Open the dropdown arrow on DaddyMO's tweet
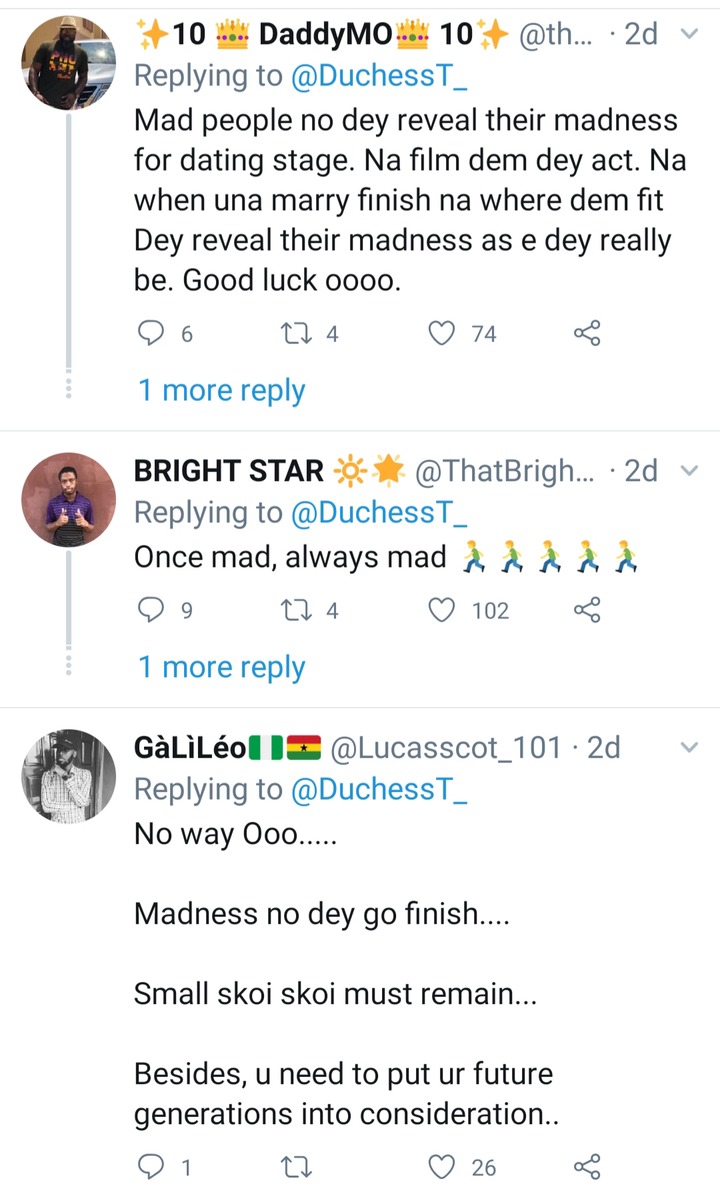Viewport: 720px width, 1199px height. click(x=689, y=34)
